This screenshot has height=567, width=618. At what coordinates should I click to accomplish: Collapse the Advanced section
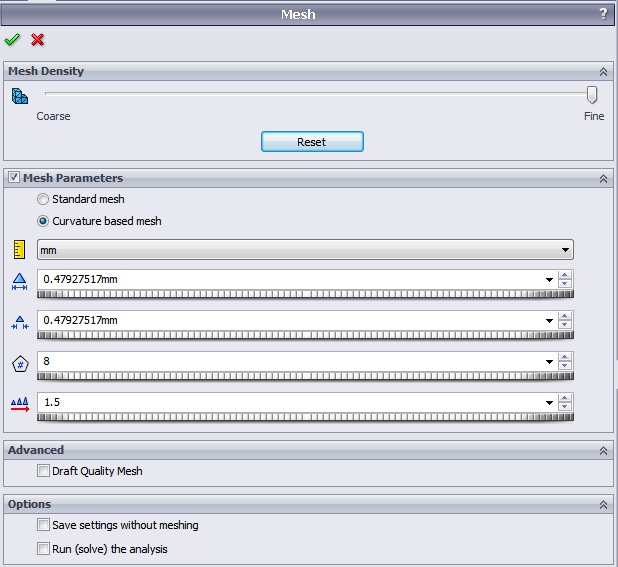(603, 451)
